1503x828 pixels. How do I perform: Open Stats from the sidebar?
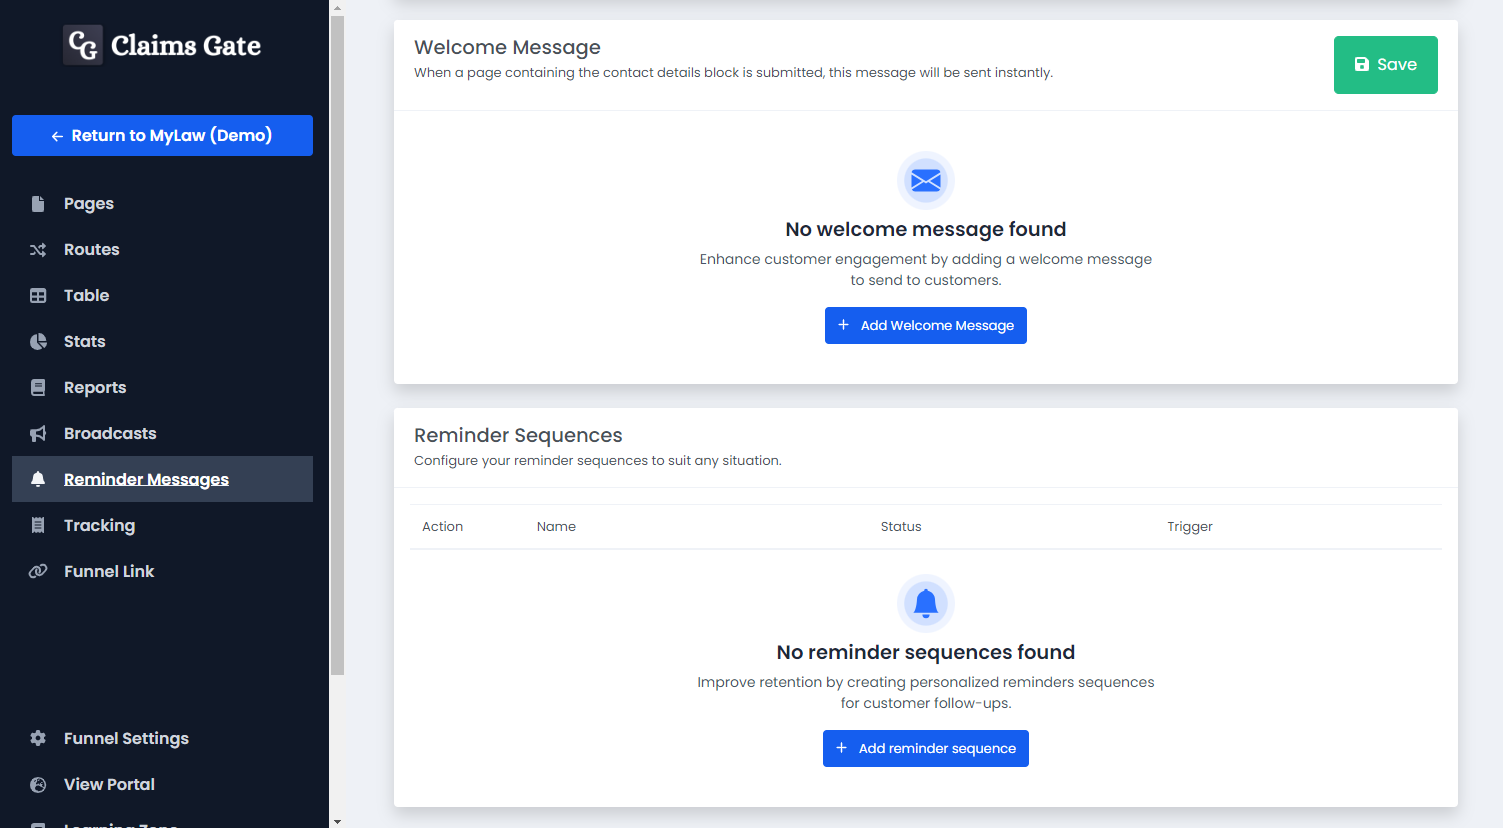tap(162, 342)
